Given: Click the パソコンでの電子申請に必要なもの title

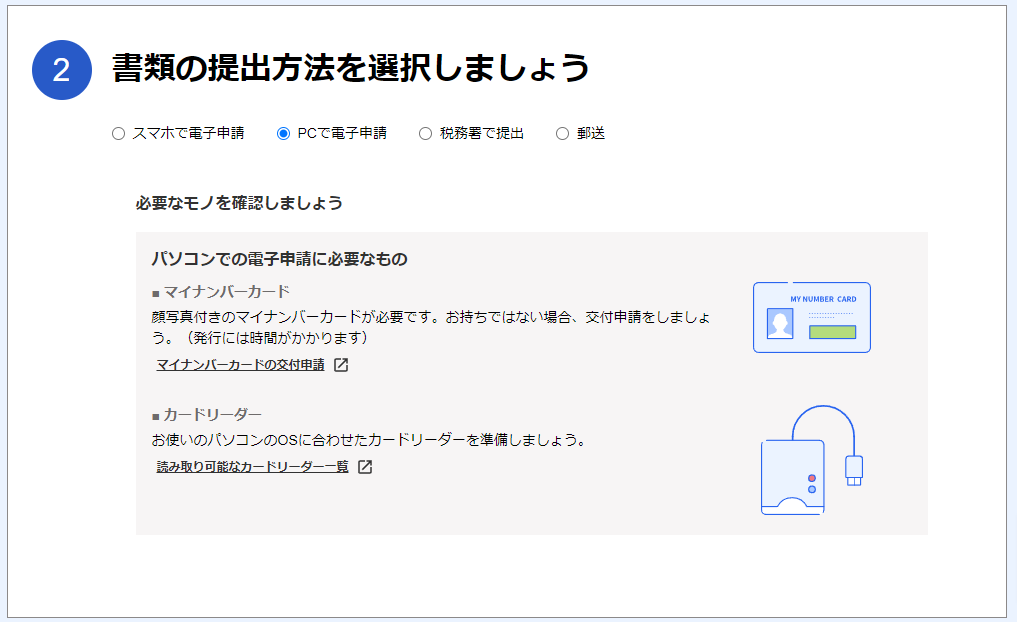Looking at the screenshot, I should coord(279,259).
